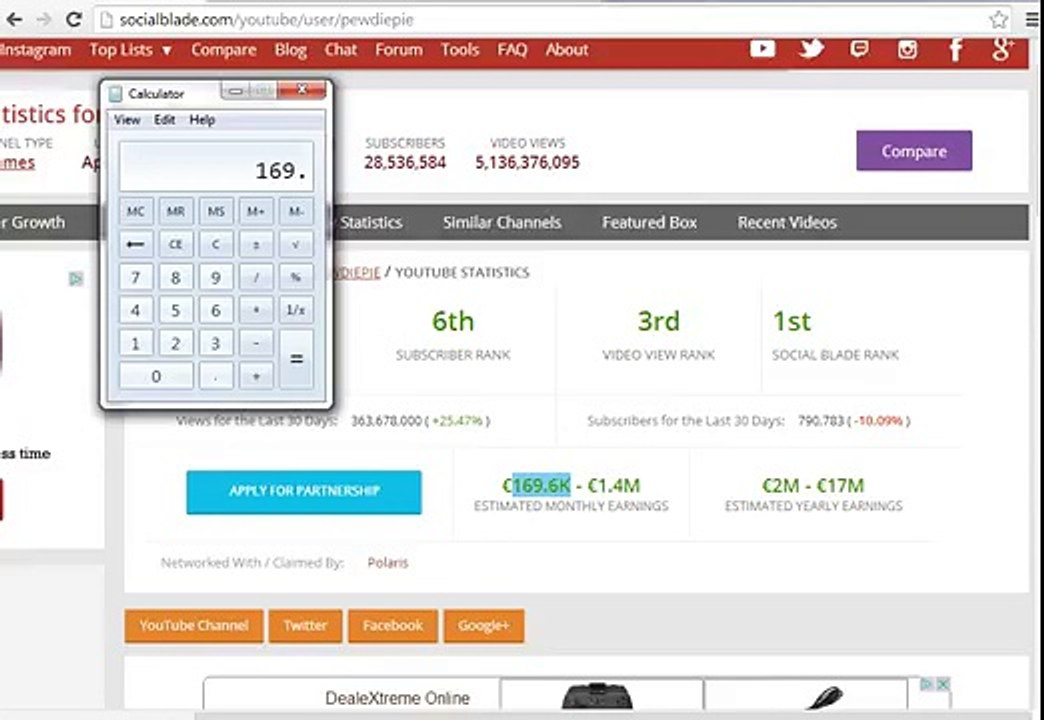Open Instagram camera icon in header

[908, 49]
